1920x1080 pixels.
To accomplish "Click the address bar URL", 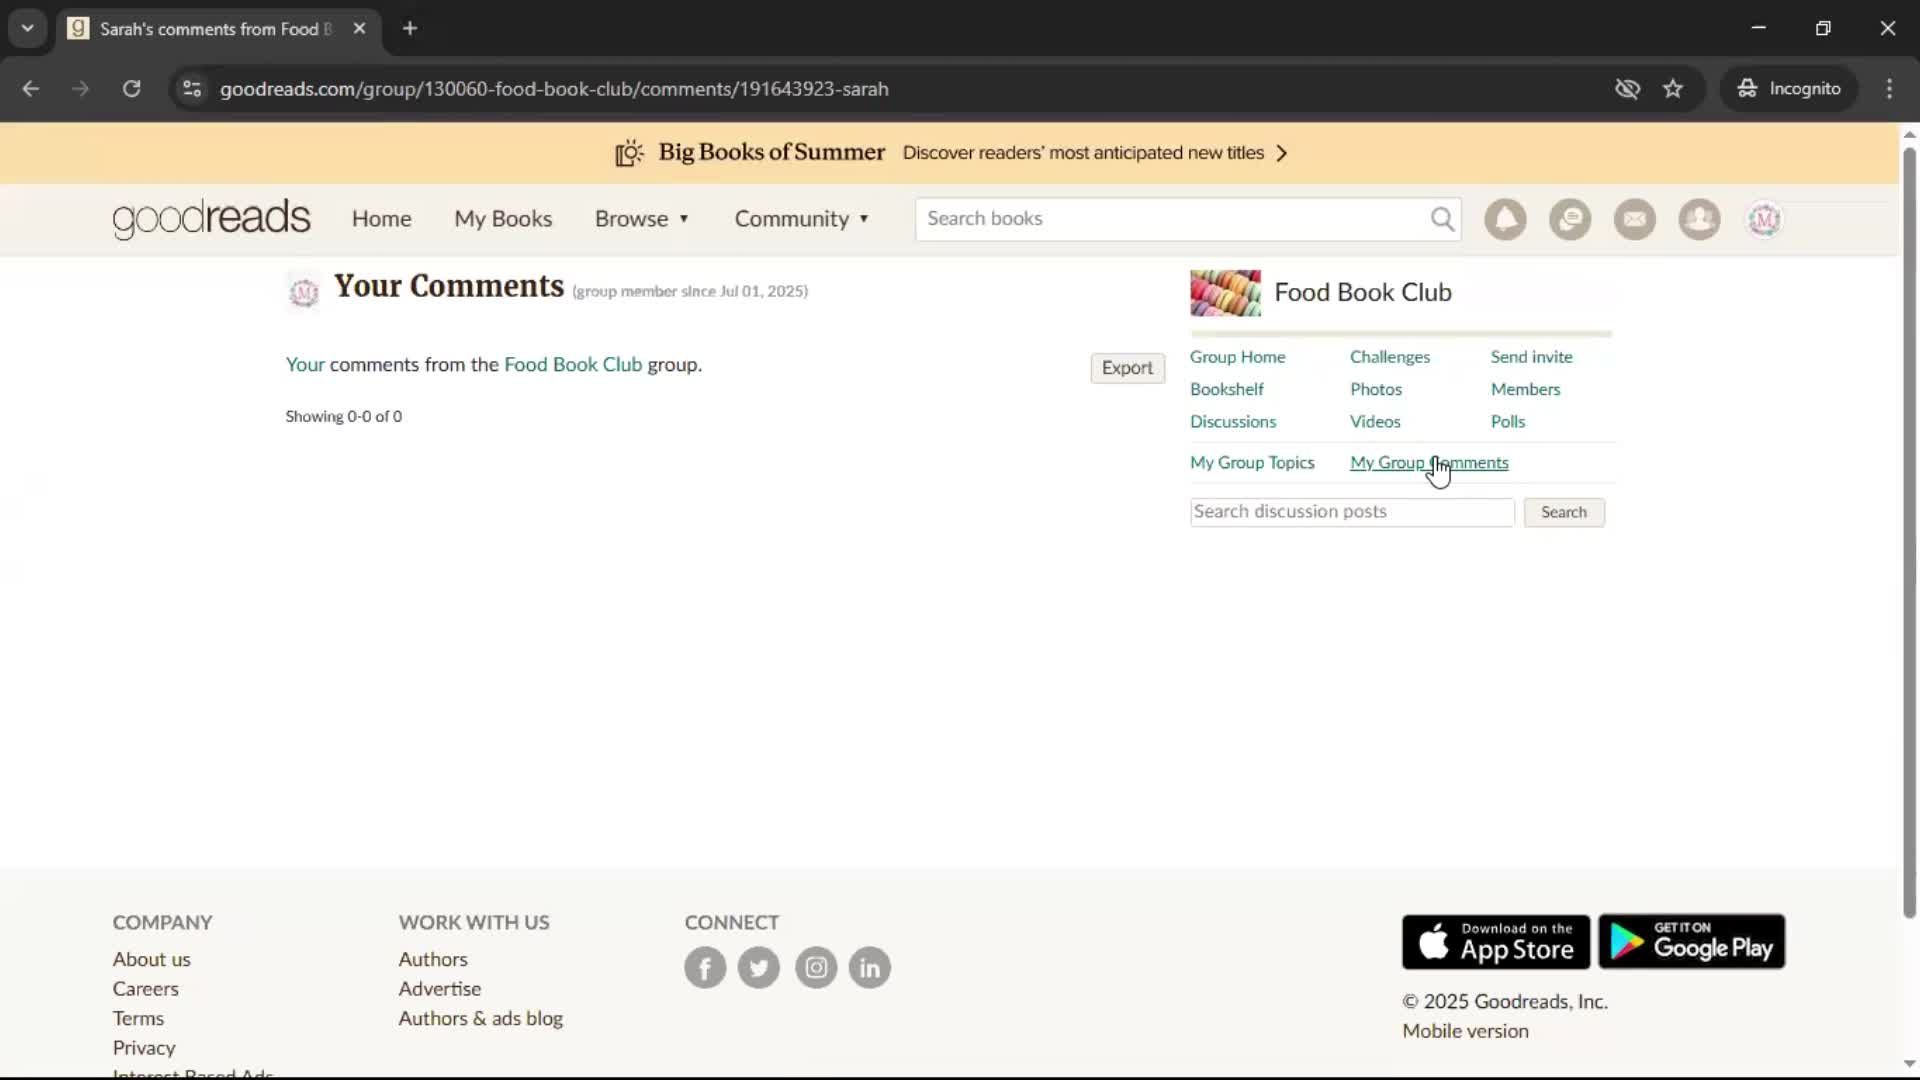I will tap(554, 89).
